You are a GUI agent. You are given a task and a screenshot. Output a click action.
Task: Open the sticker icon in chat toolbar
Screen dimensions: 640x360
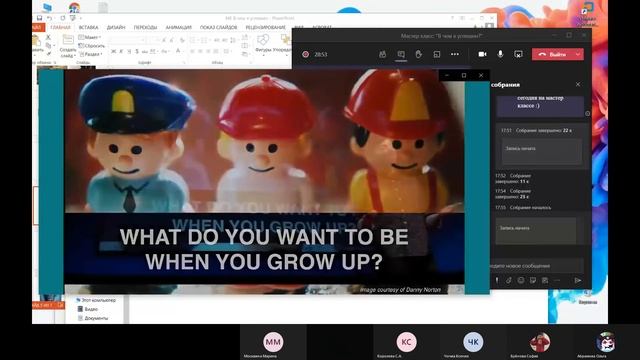pos(545,280)
